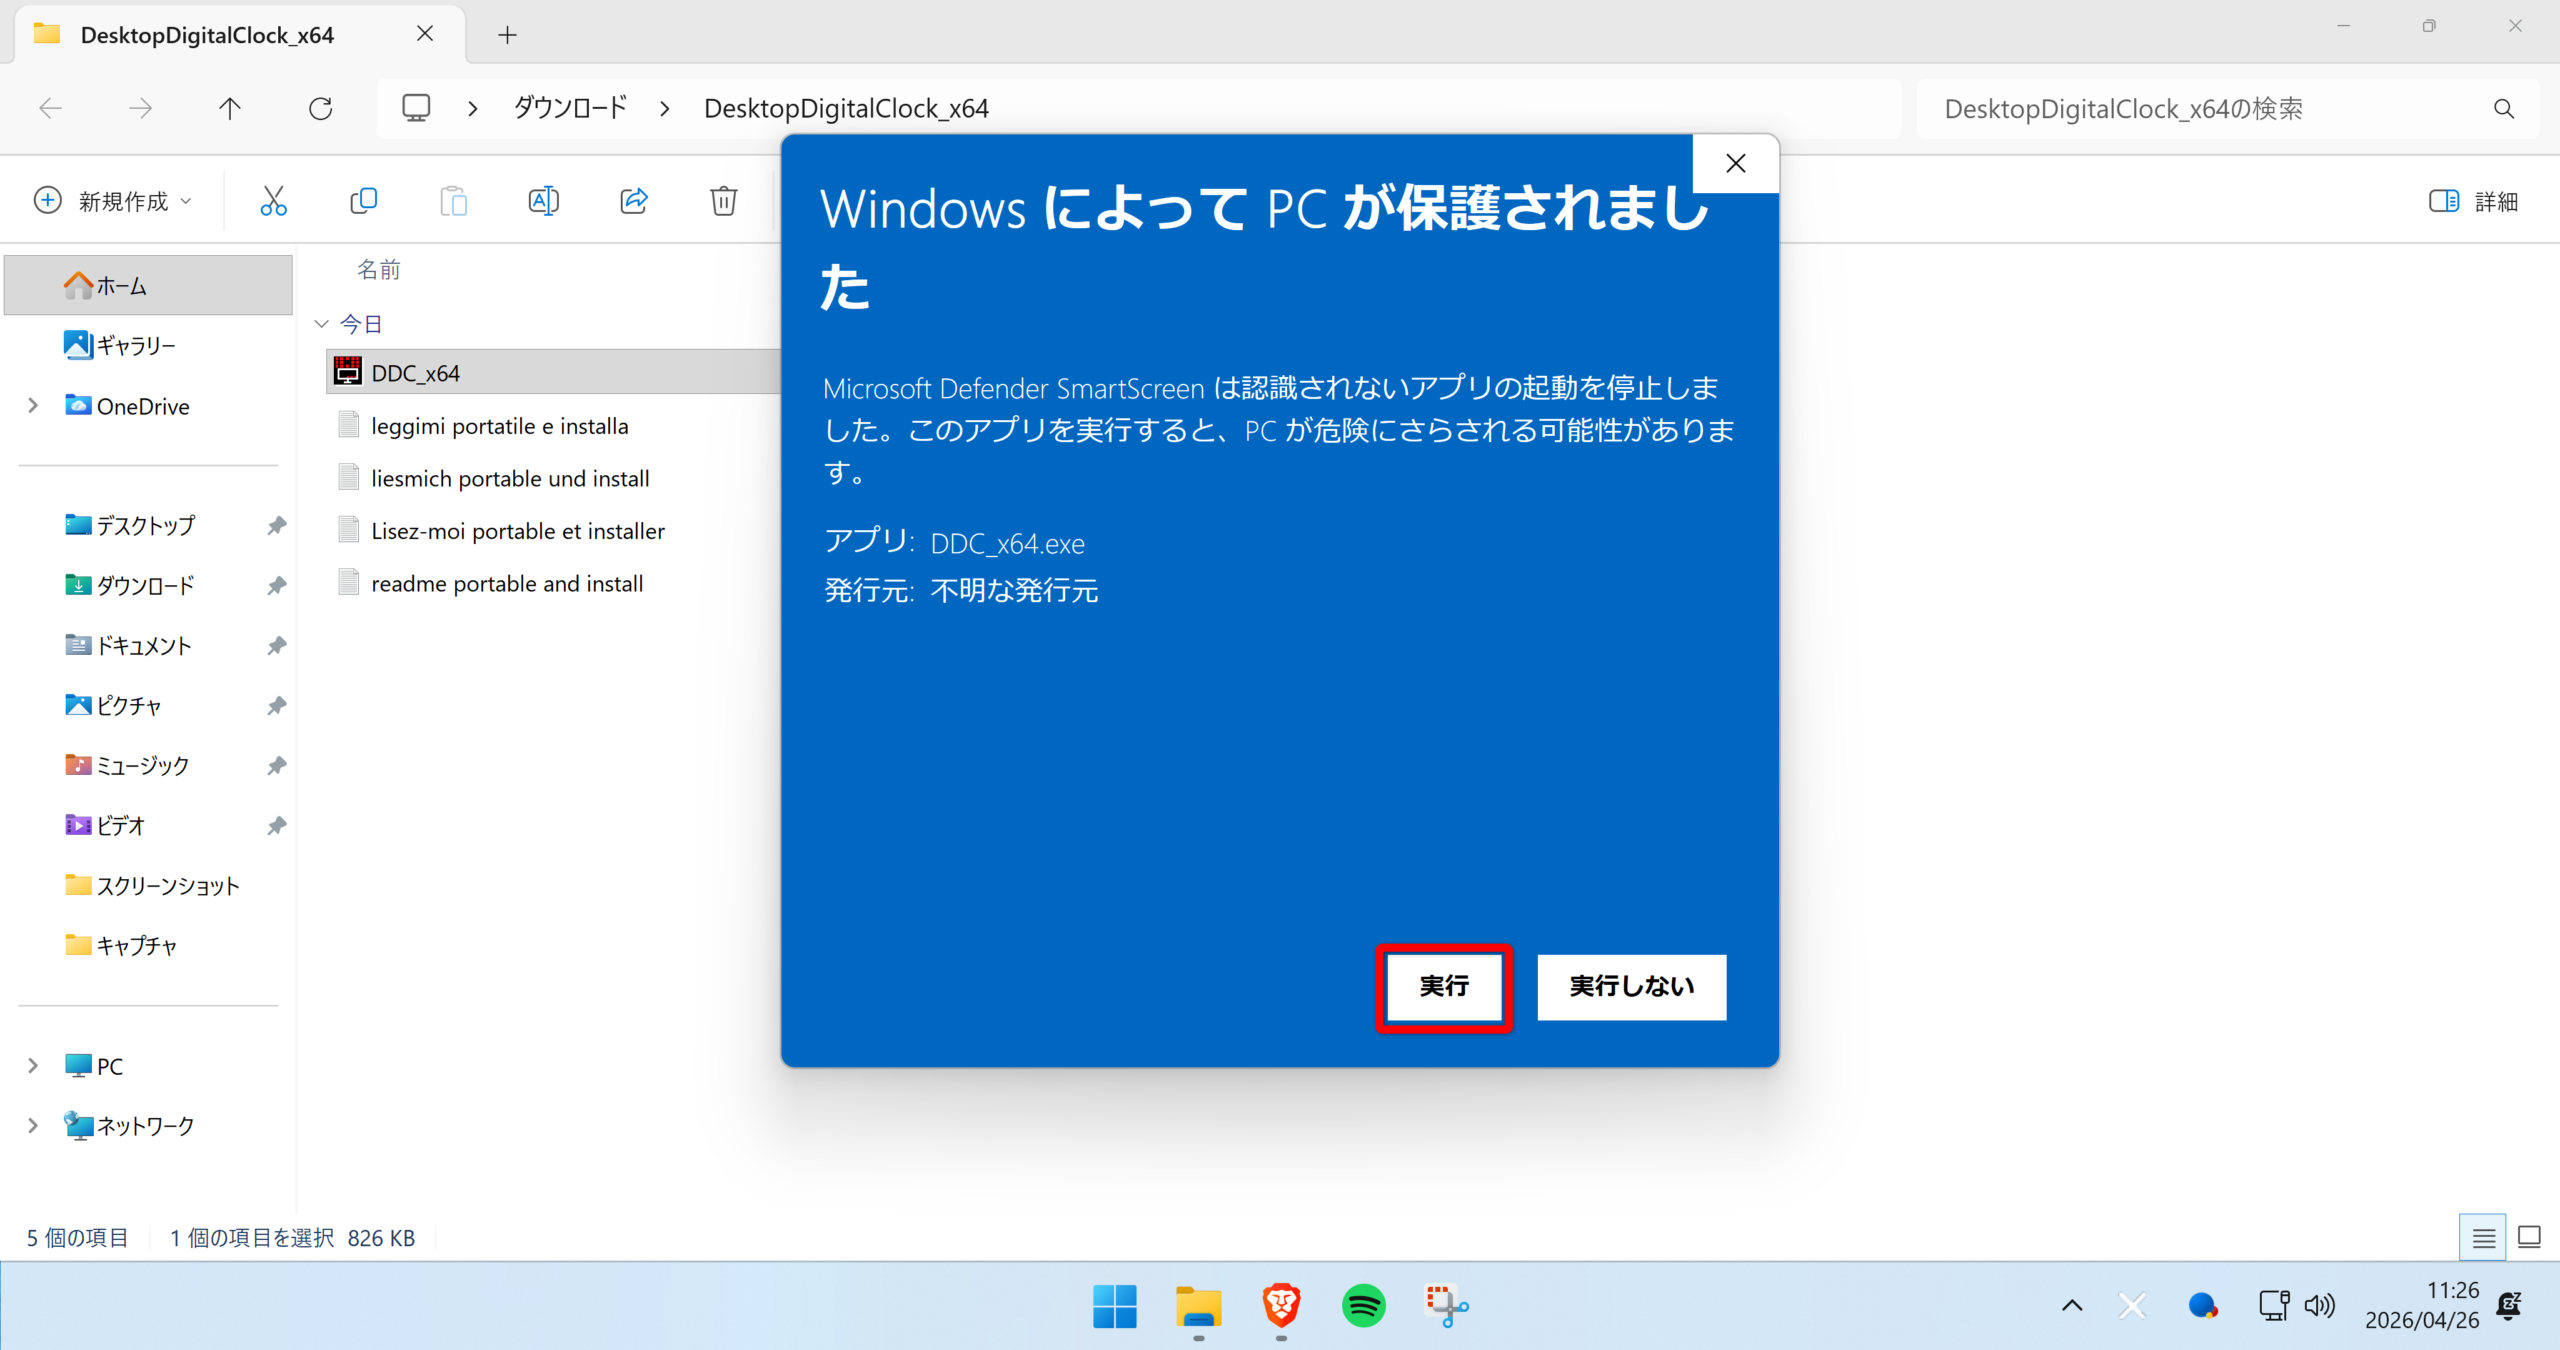Open Brave browser from the taskbar
2560x1350 pixels.
(x=1281, y=1305)
